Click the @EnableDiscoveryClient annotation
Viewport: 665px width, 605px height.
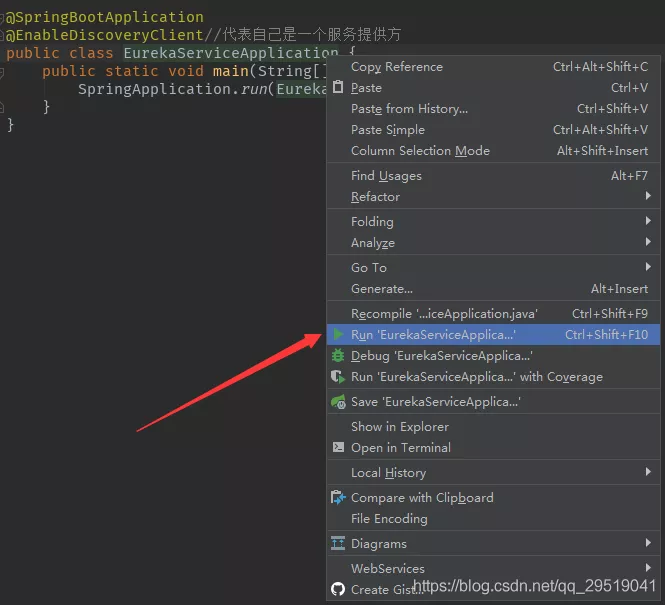(x=105, y=35)
